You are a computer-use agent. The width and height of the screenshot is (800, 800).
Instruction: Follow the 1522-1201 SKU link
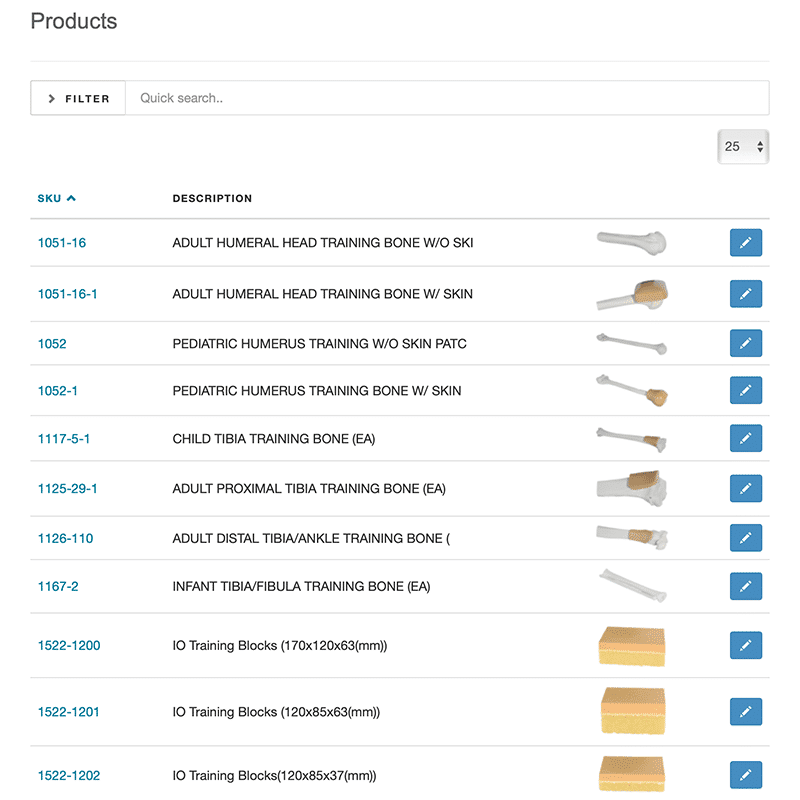tap(68, 712)
